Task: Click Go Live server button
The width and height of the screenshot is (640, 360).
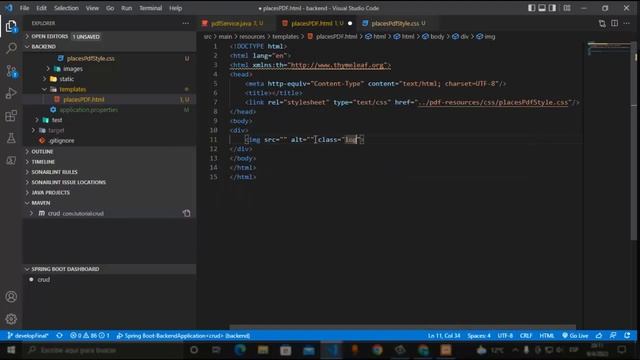Action: [575, 336]
